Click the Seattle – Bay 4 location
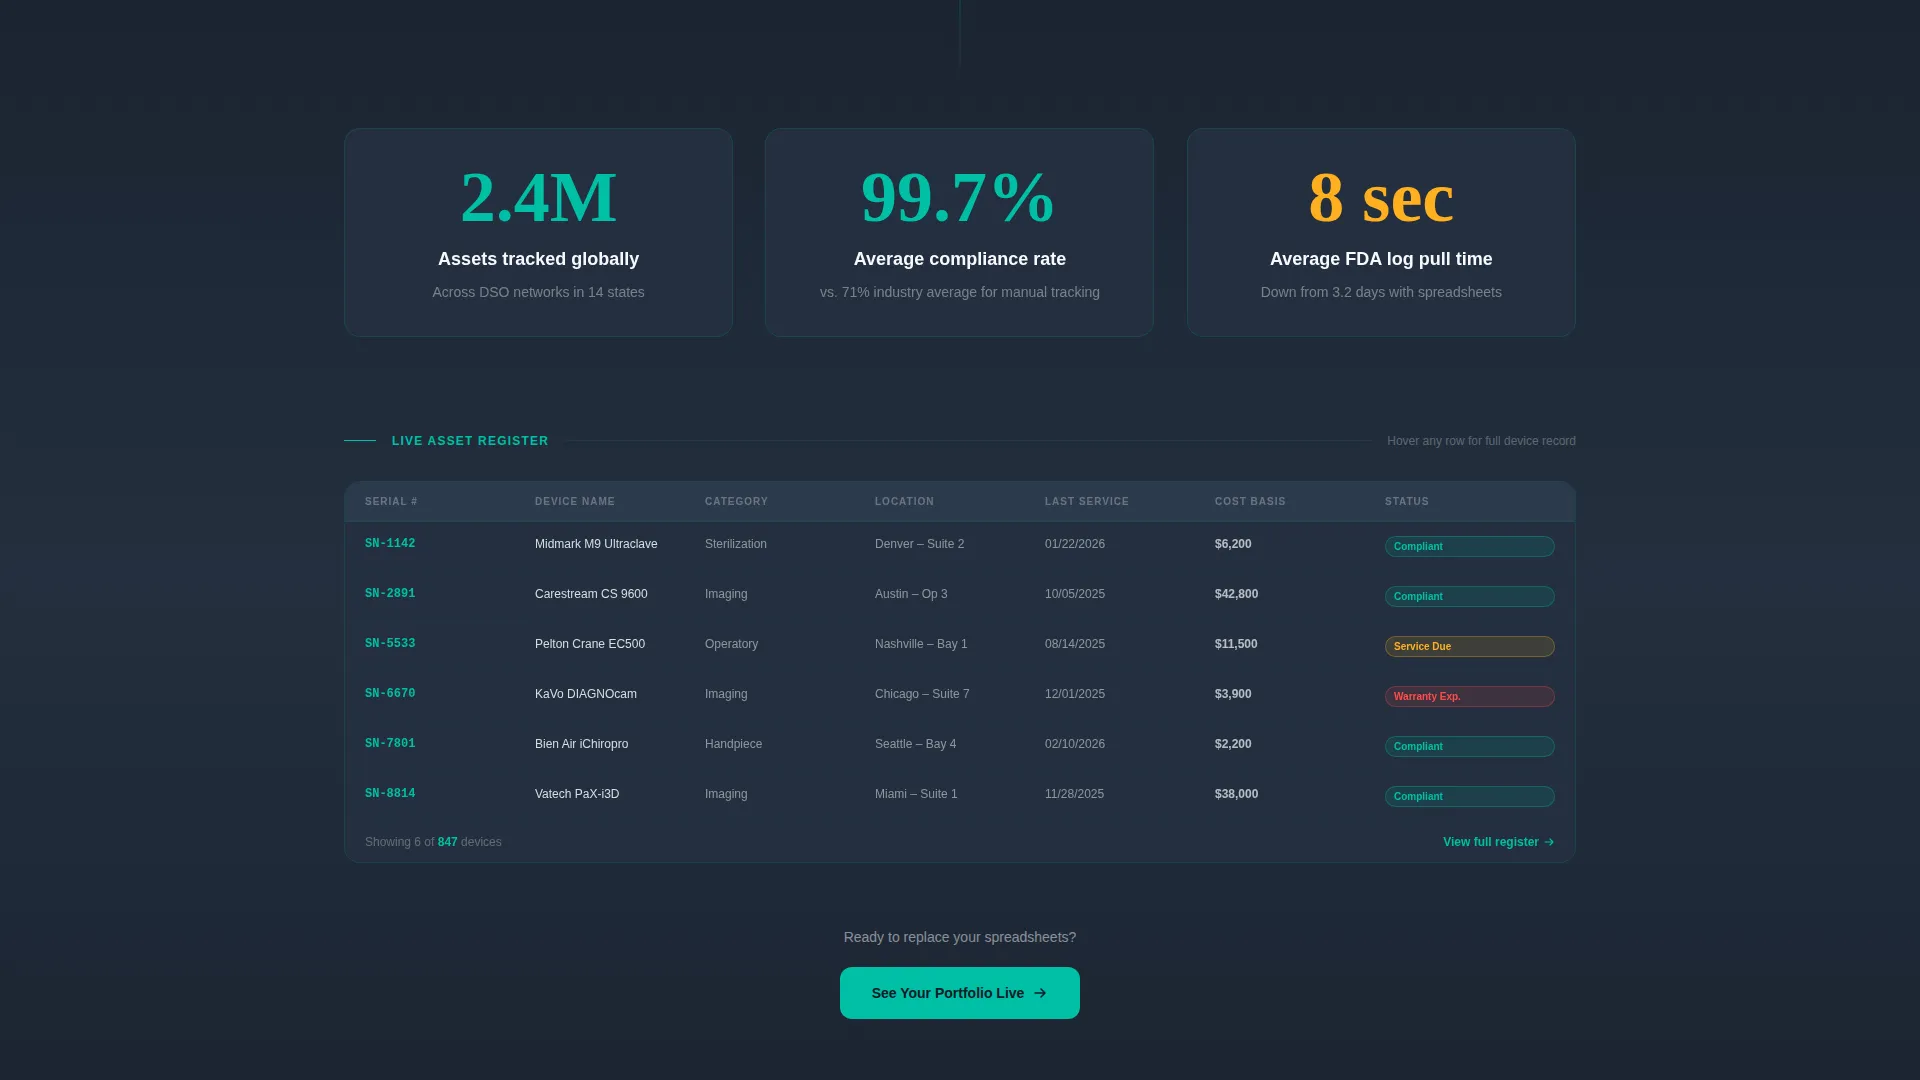 click(915, 744)
